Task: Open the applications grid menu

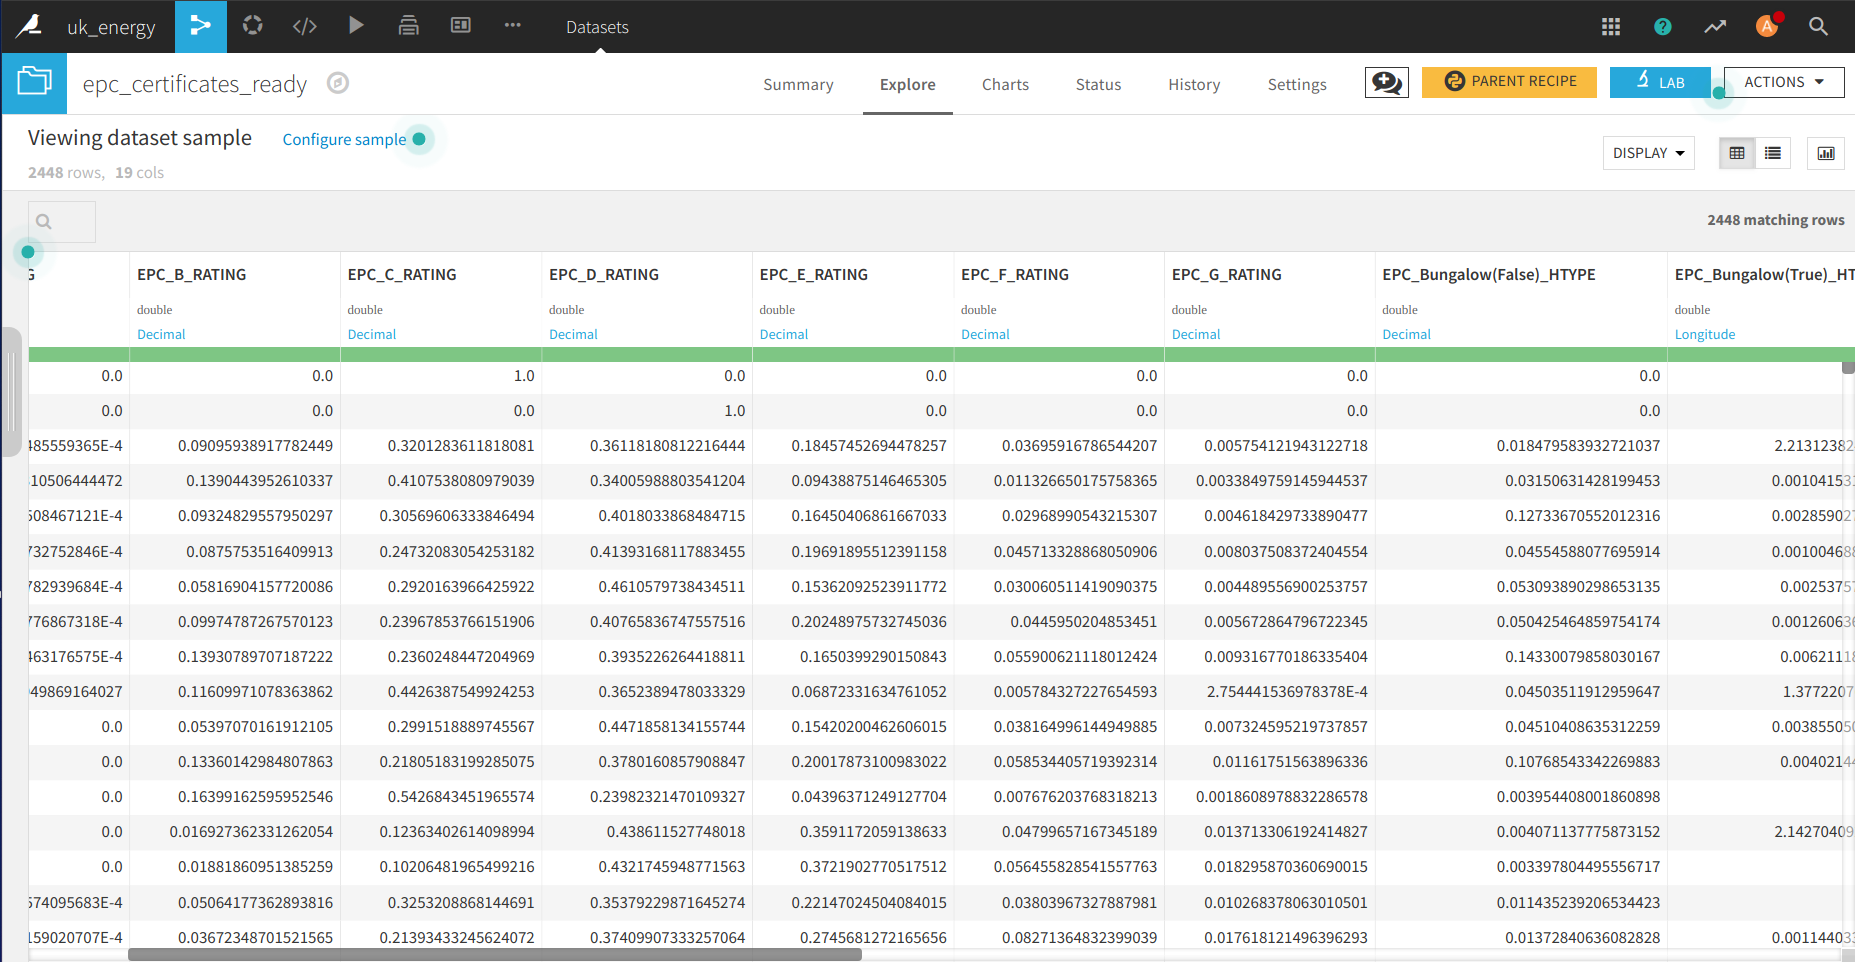Action: click(1610, 27)
